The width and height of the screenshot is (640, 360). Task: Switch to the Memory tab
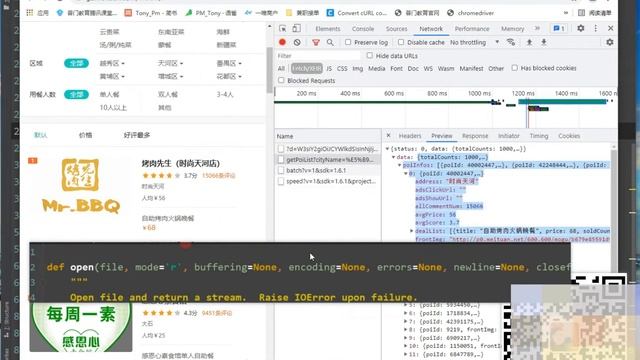click(512, 29)
